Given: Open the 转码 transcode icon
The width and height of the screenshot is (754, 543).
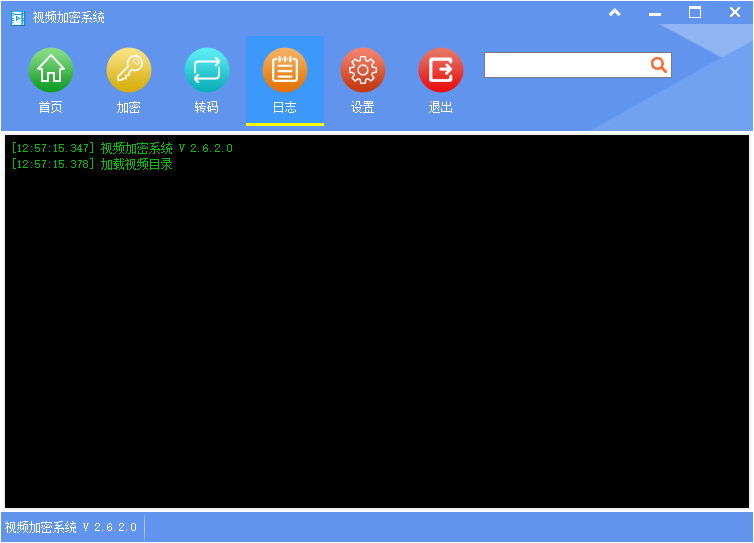Looking at the screenshot, I should pos(207,70).
